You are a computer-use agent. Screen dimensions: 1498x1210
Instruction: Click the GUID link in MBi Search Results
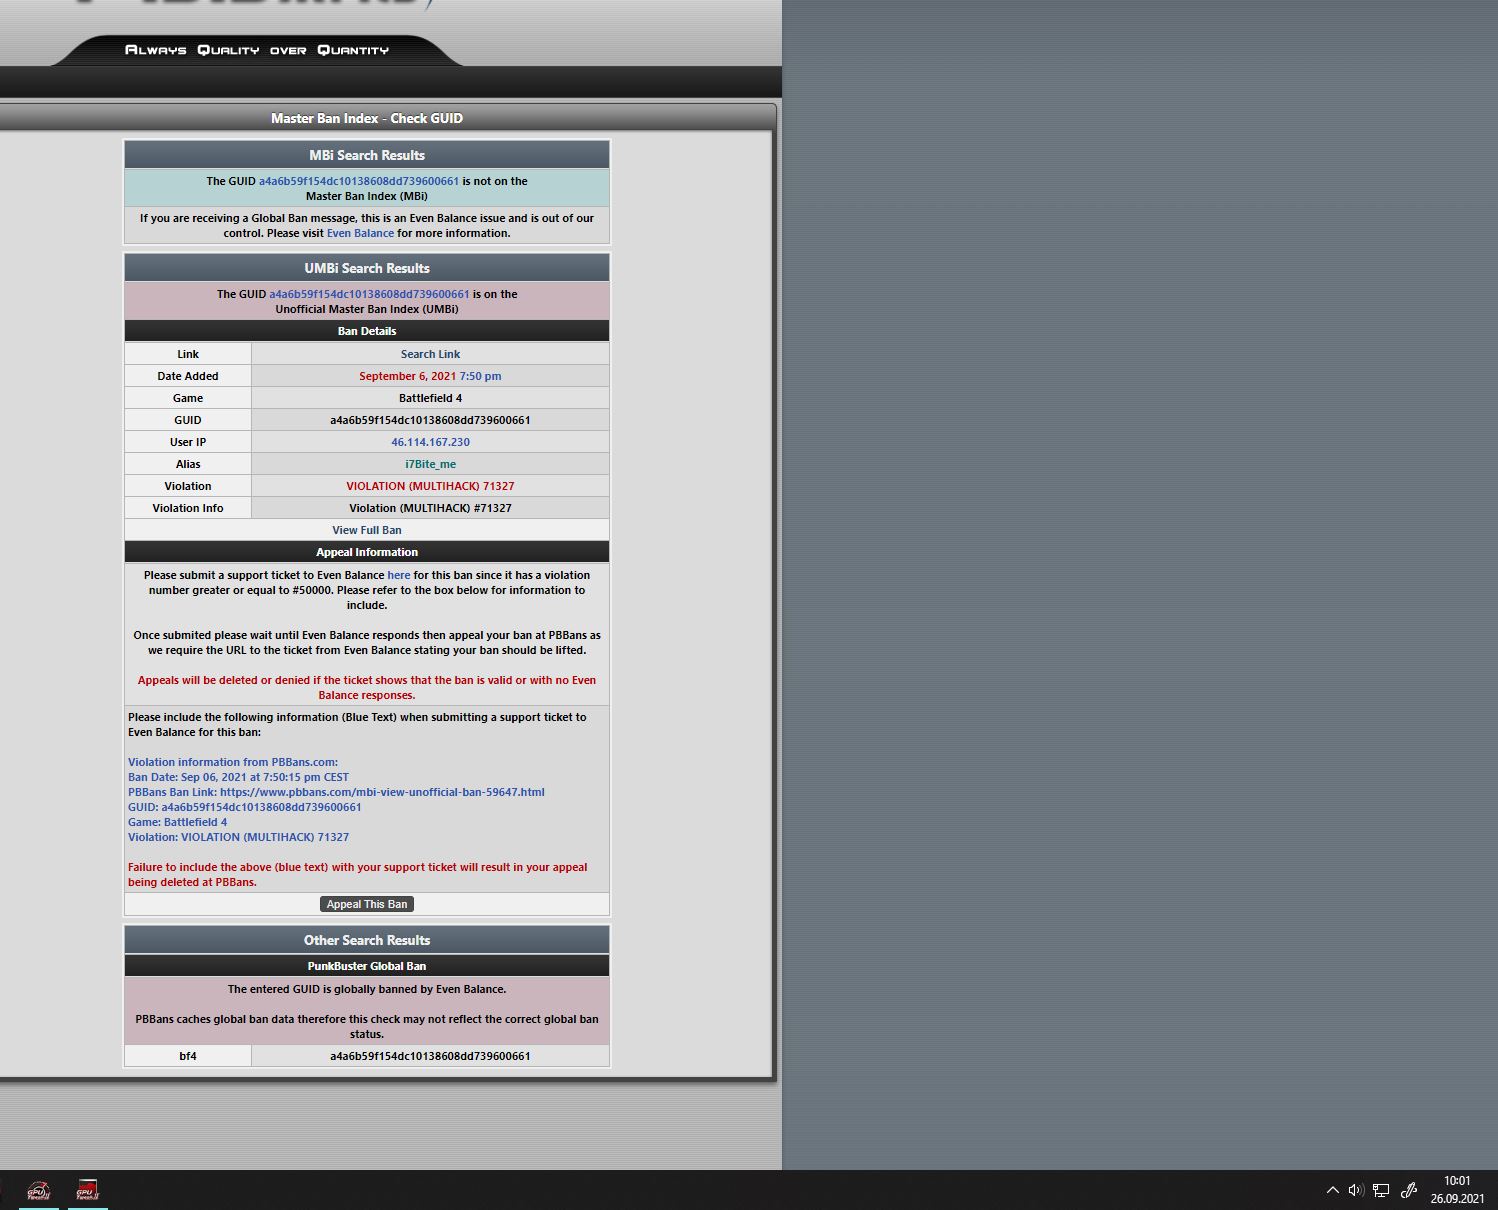[359, 181]
